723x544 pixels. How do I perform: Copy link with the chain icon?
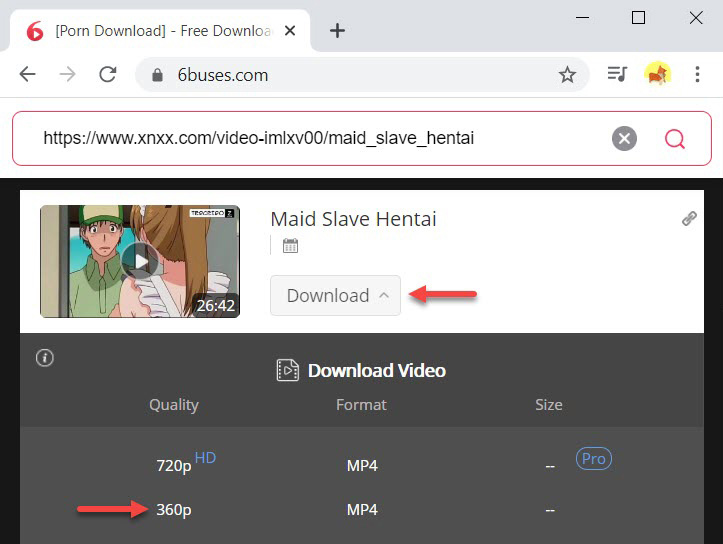point(689,219)
